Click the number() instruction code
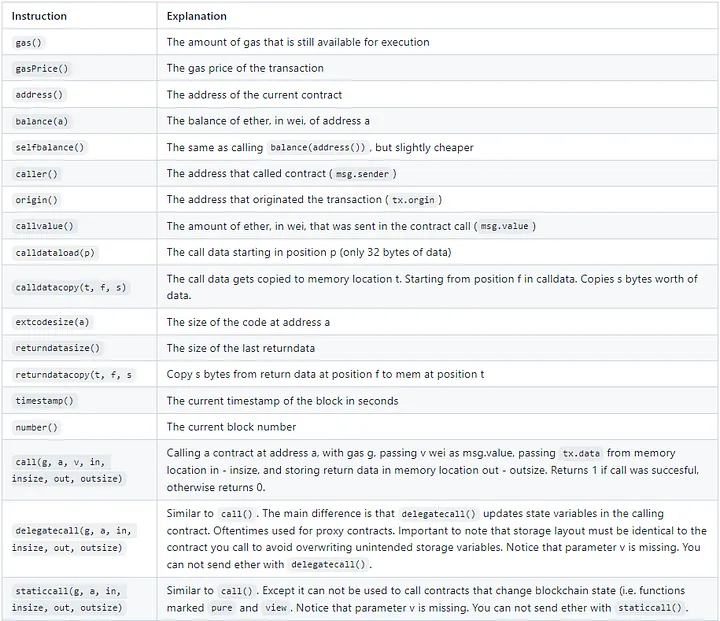 pyautogui.click(x=36, y=427)
